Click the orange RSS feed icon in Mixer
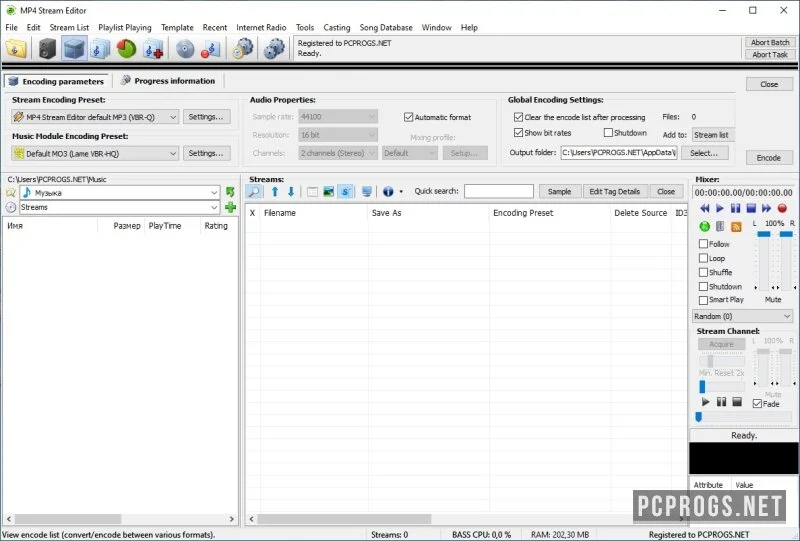 point(736,227)
